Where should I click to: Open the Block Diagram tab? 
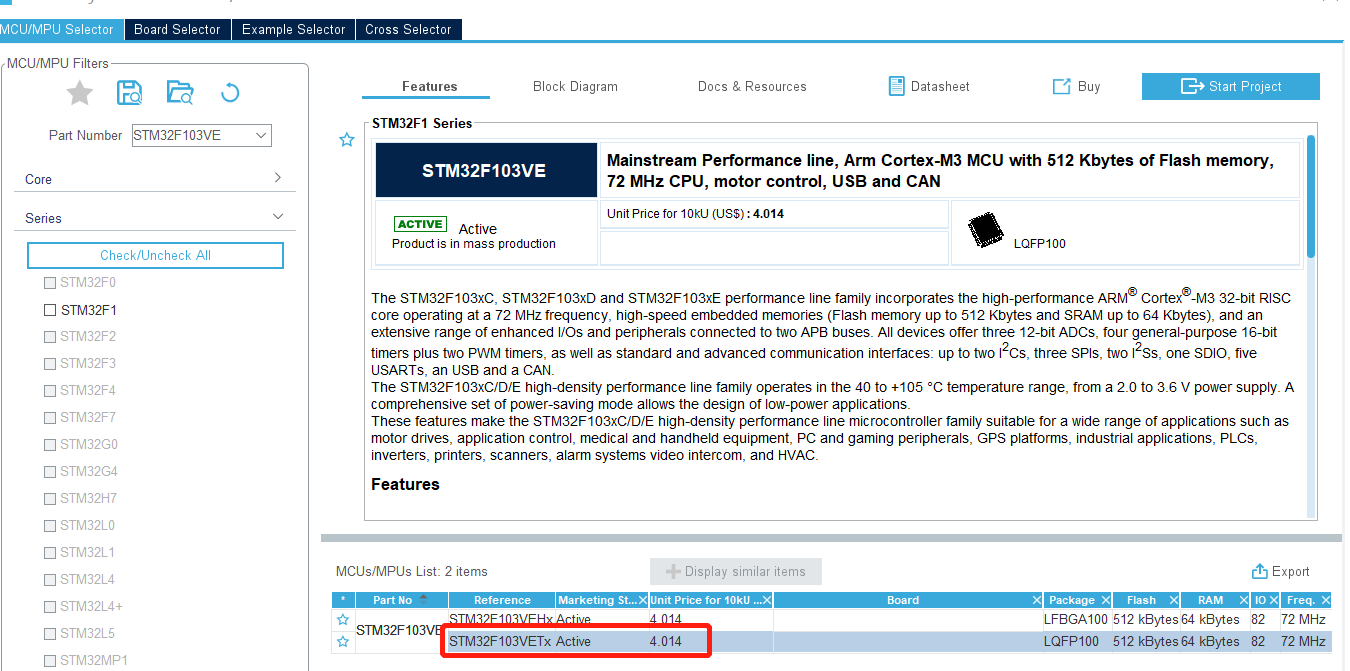tap(575, 86)
